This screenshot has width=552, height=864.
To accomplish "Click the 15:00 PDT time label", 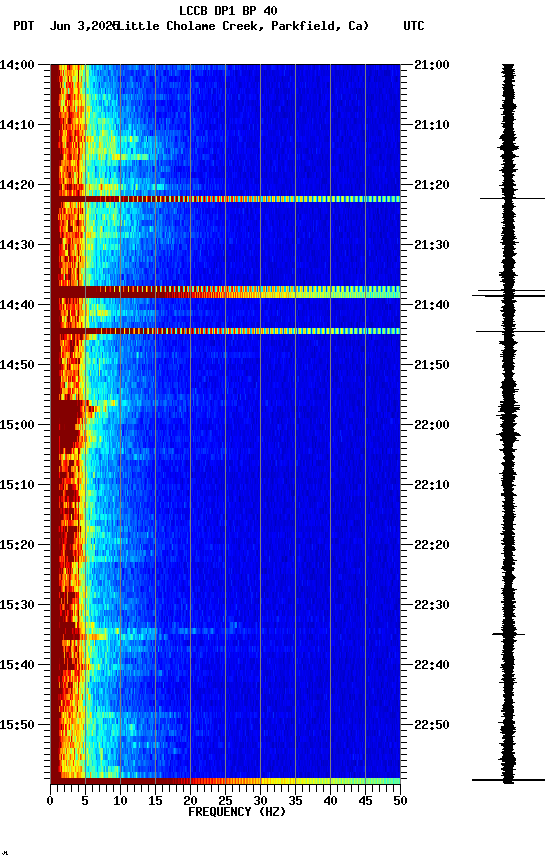I will (x=17, y=425).
